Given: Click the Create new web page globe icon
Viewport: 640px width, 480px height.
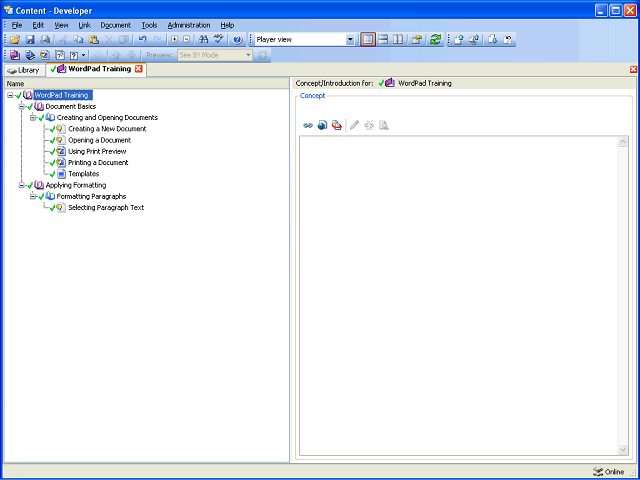Looking at the screenshot, I should click(x=322, y=125).
